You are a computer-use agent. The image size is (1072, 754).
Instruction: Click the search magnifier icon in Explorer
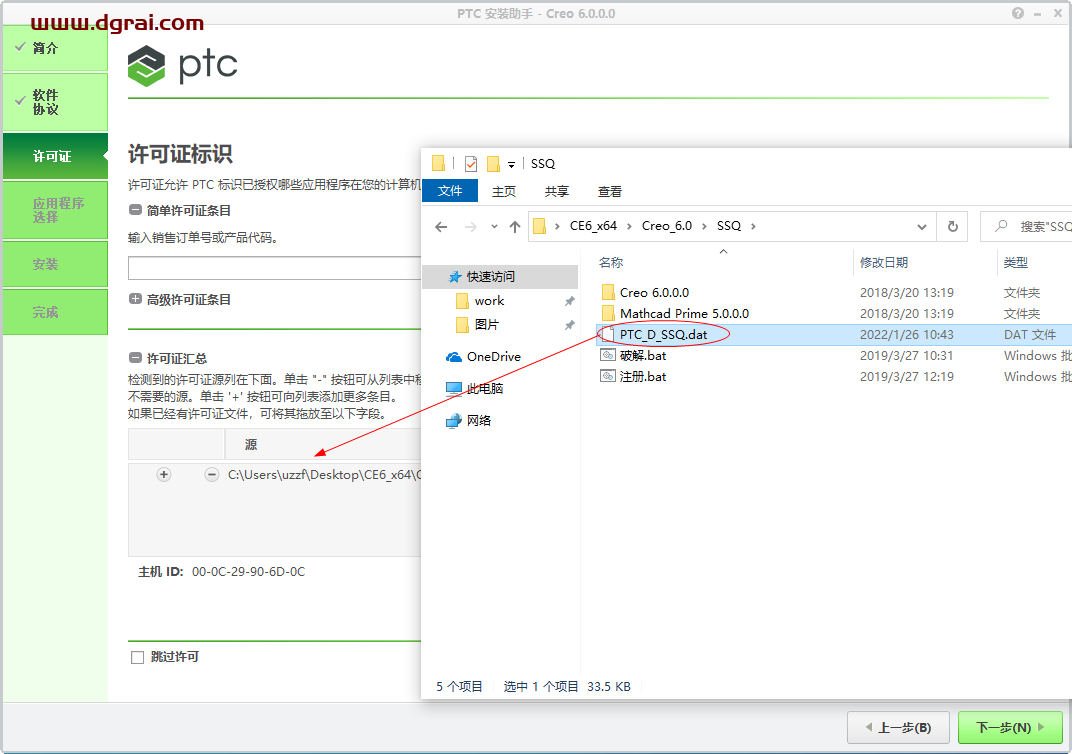pyautogui.click(x=1001, y=226)
